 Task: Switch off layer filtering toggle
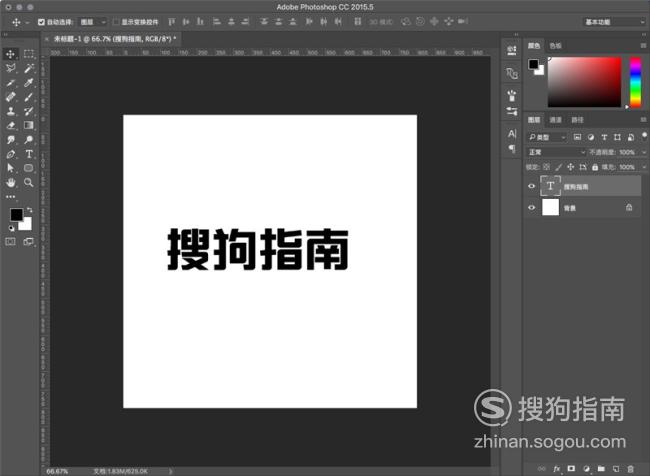644,136
